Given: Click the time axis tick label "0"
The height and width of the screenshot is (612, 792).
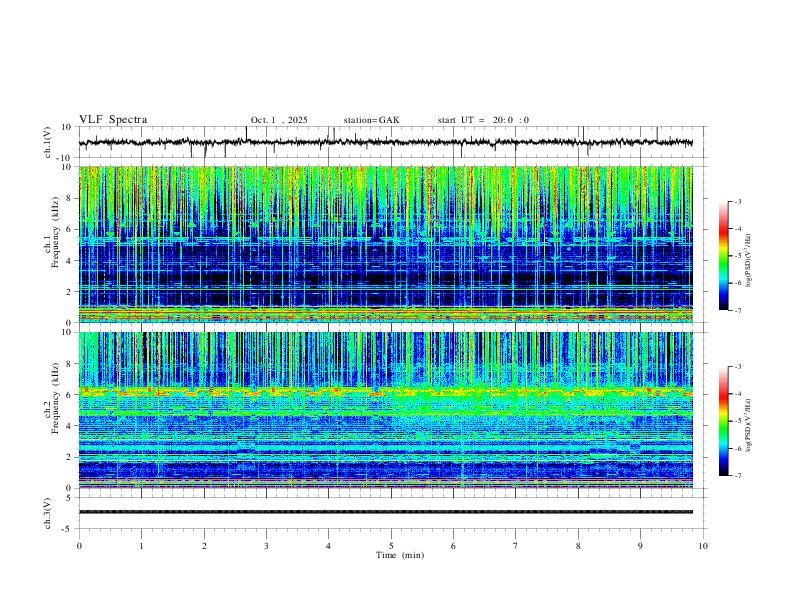Looking at the screenshot, I should (79, 546).
